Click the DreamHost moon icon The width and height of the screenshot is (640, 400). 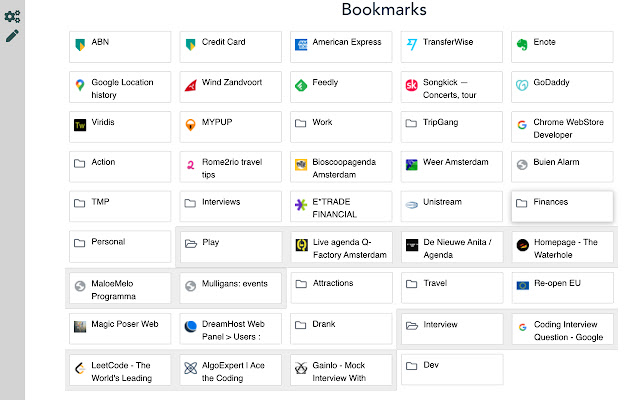pyautogui.click(x=190, y=326)
